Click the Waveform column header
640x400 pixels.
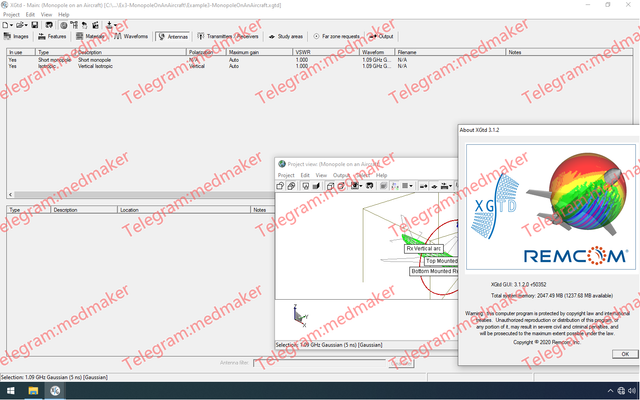[377, 52]
